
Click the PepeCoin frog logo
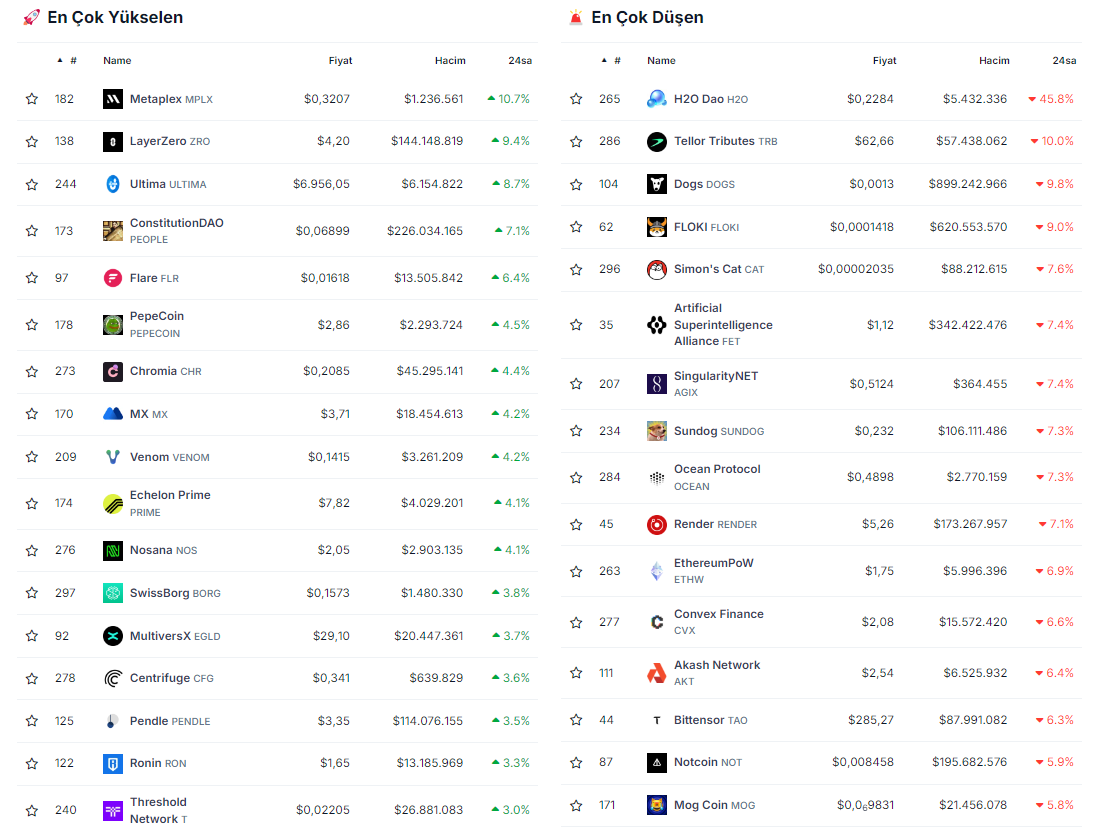click(x=112, y=325)
